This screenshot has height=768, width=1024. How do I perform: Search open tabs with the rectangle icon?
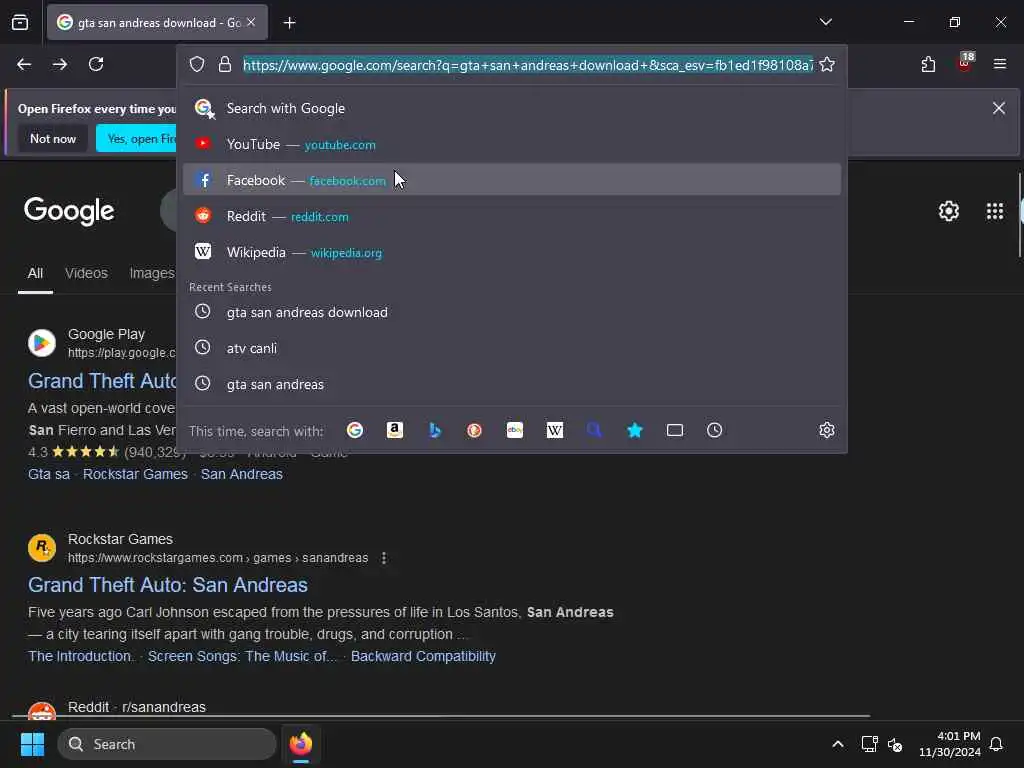tap(675, 430)
